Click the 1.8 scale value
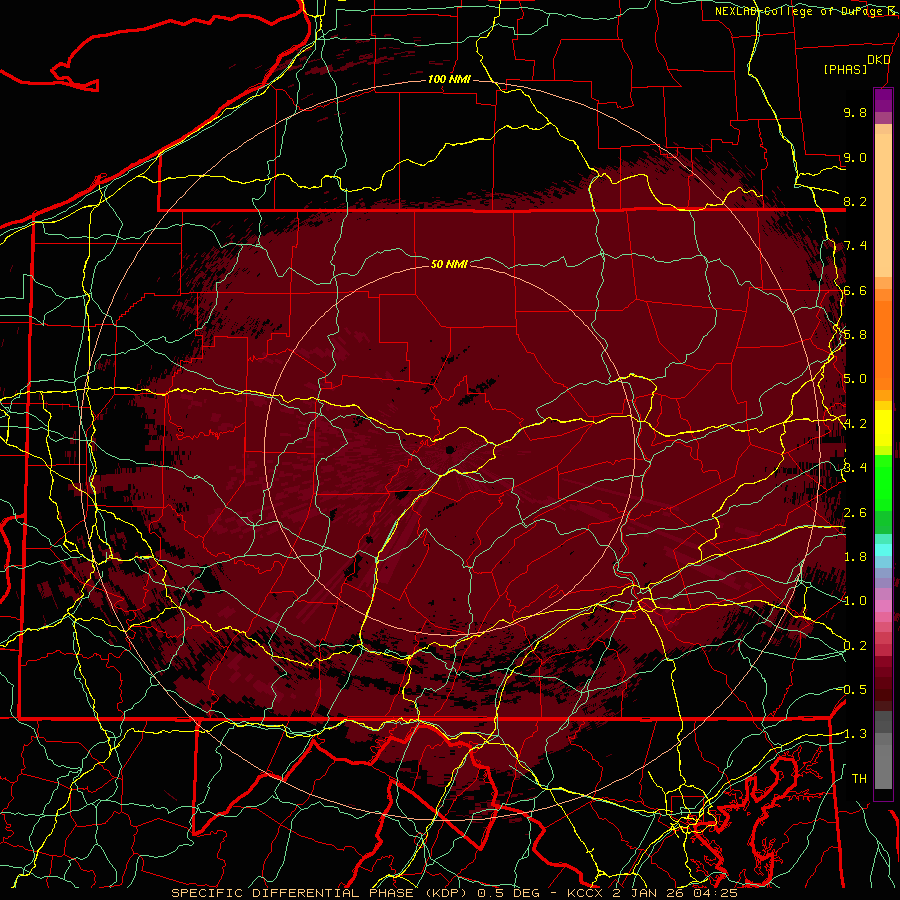Screen dimensions: 900x900 [x=855, y=557]
